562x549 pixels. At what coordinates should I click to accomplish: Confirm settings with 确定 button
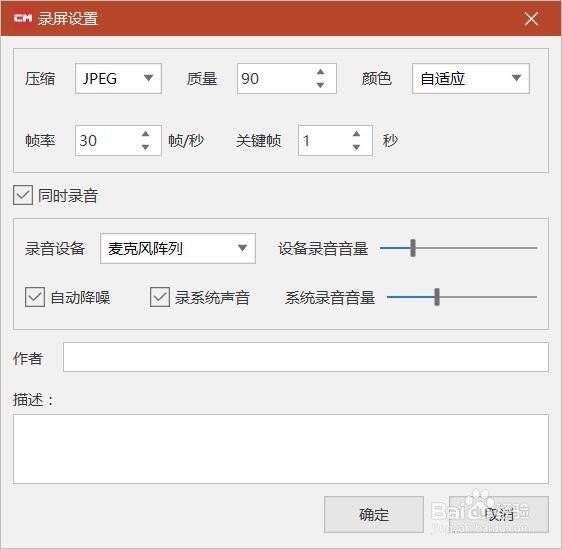click(x=374, y=515)
